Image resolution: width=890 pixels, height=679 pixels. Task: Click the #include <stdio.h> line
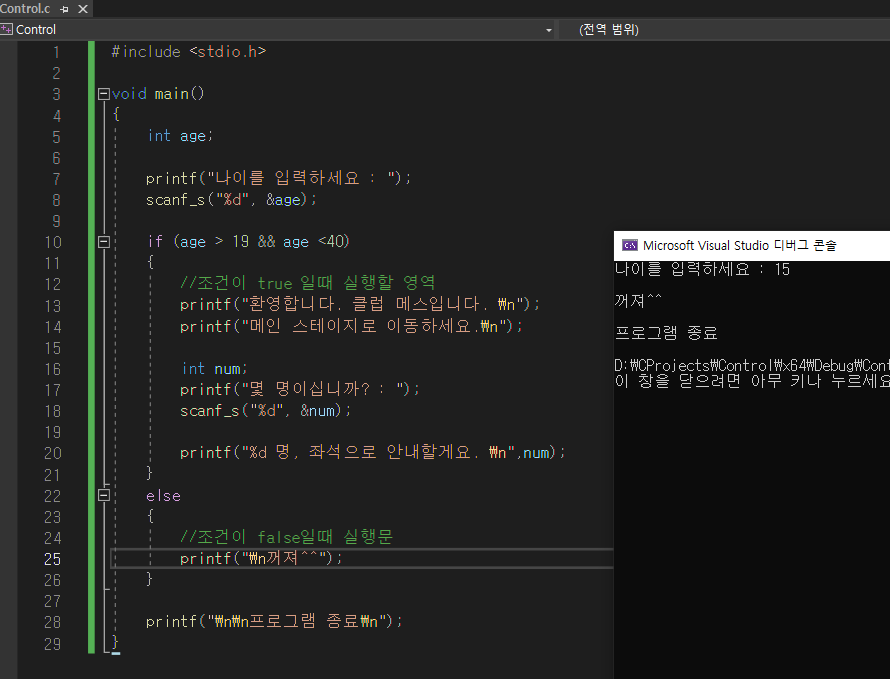[188, 52]
